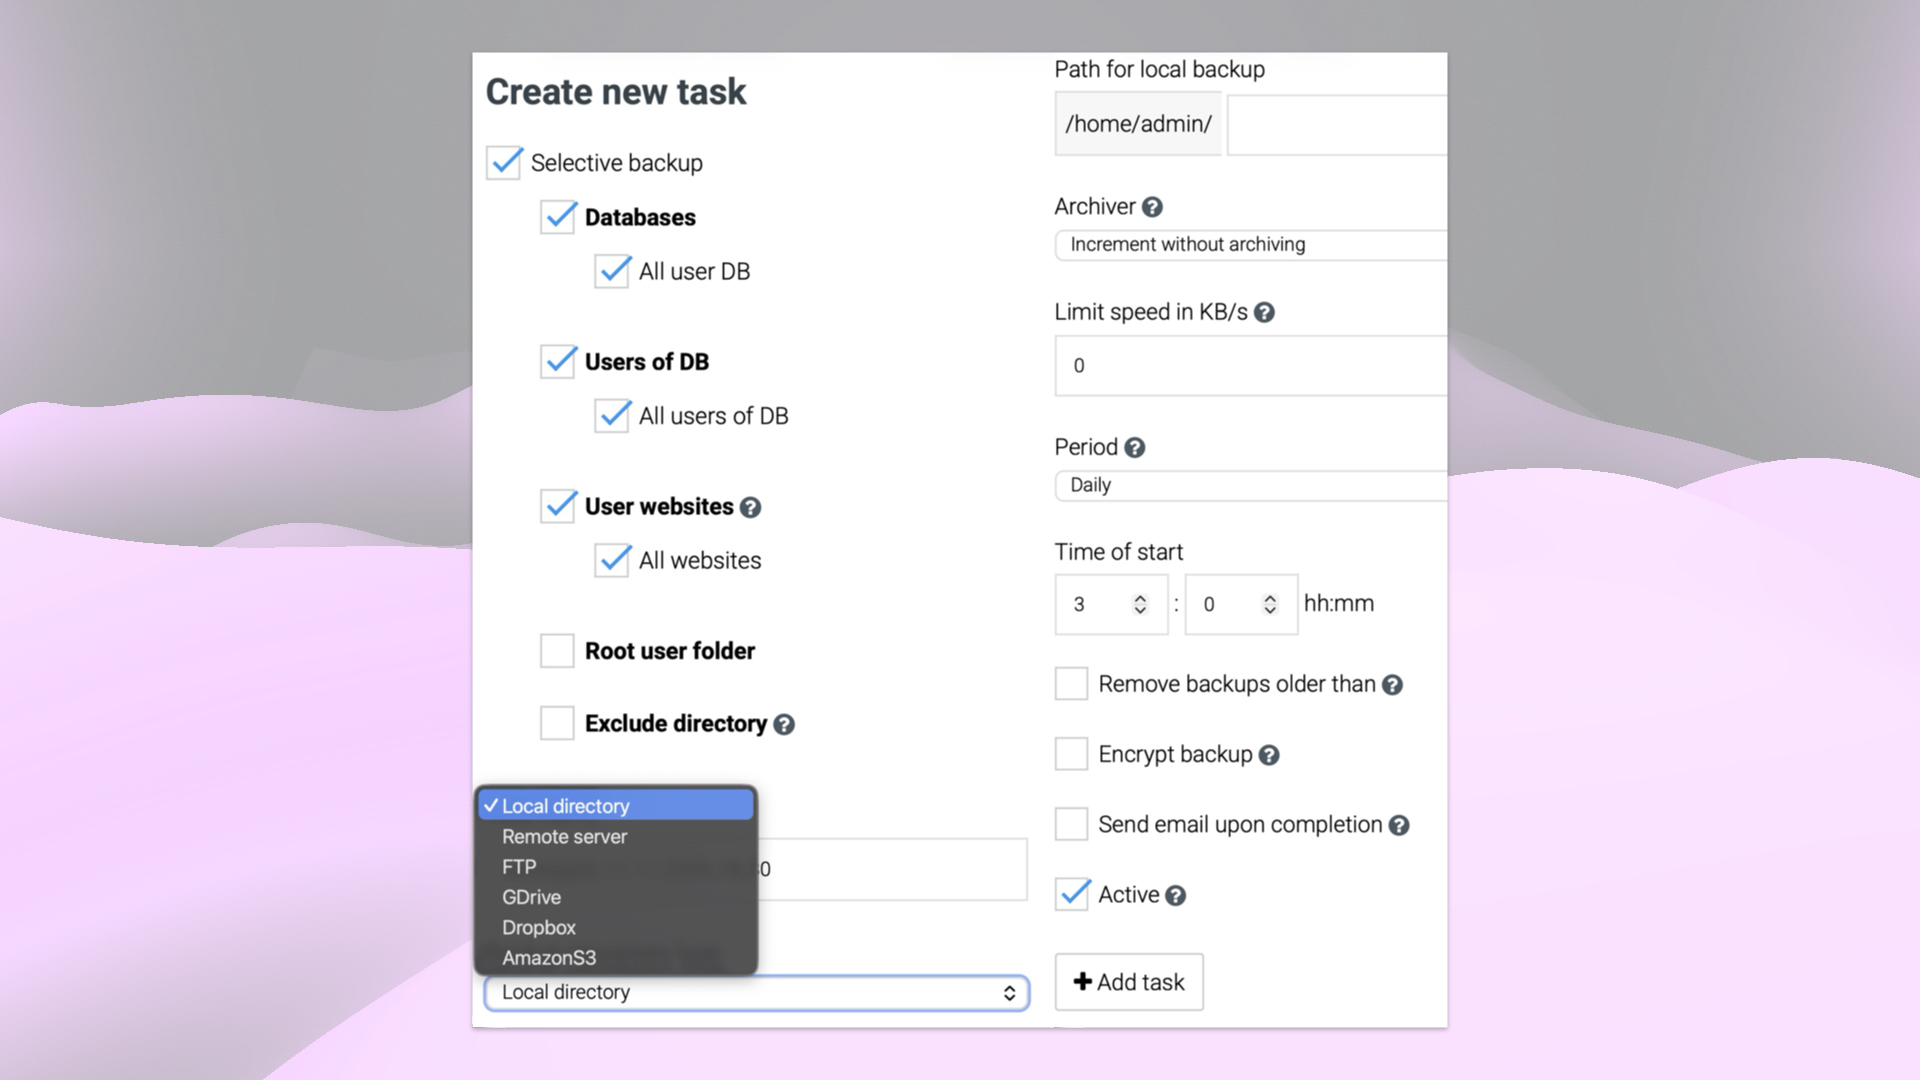Open the Archiver dropdown
This screenshot has width=1920, height=1080.
[1248, 244]
